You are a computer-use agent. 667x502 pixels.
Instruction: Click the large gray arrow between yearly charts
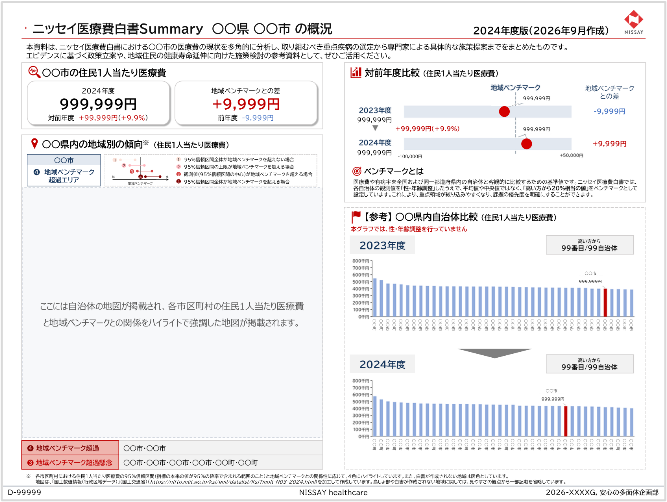coord(494,353)
